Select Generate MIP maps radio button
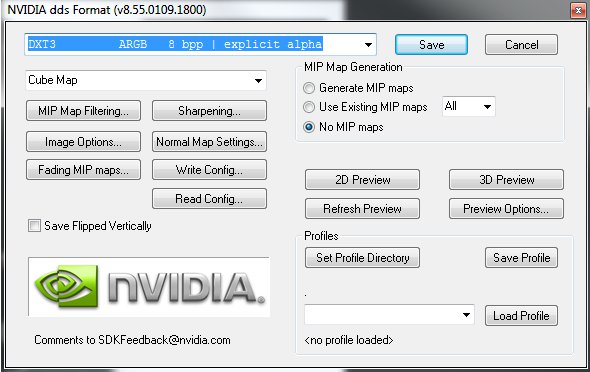 tap(309, 88)
